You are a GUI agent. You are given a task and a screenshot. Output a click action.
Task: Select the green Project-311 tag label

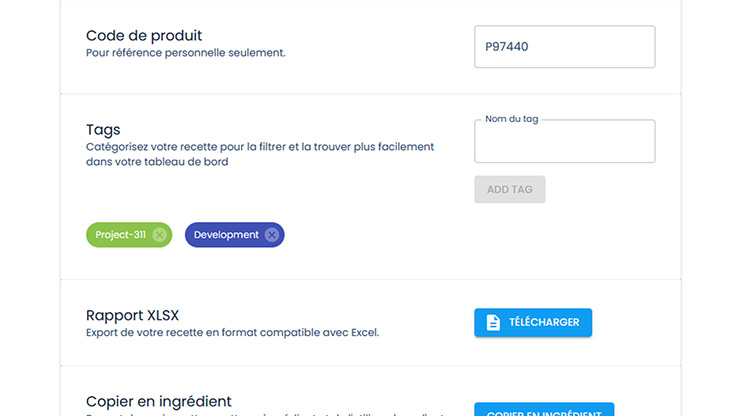point(120,235)
